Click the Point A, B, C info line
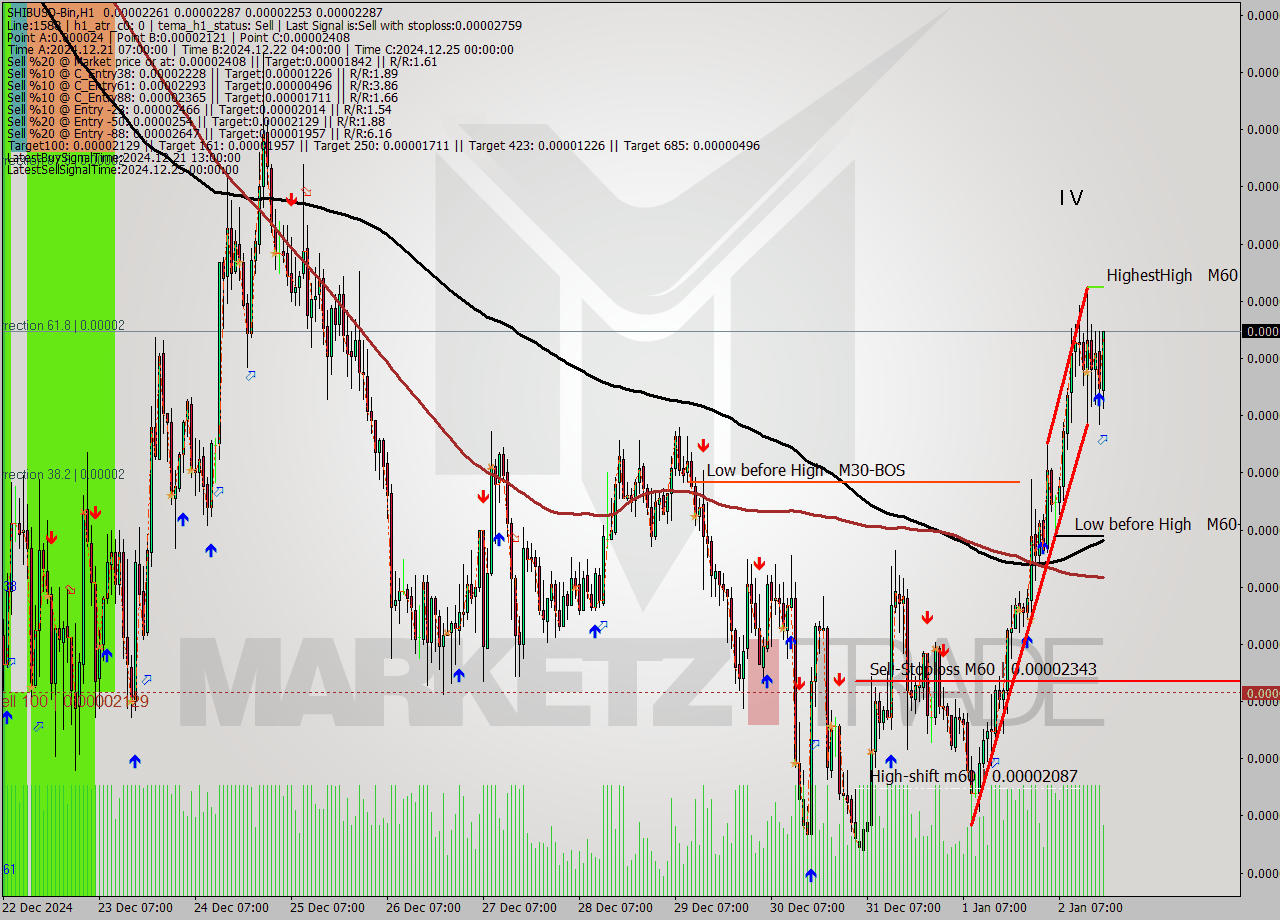Image resolution: width=1280 pixels, height=920 pixels. coord(178,37)
